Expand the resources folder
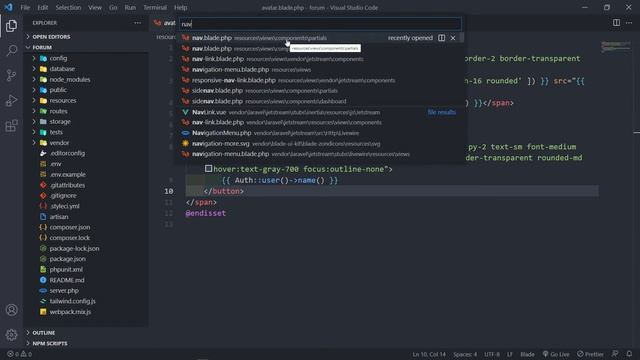 coord(86,100)
